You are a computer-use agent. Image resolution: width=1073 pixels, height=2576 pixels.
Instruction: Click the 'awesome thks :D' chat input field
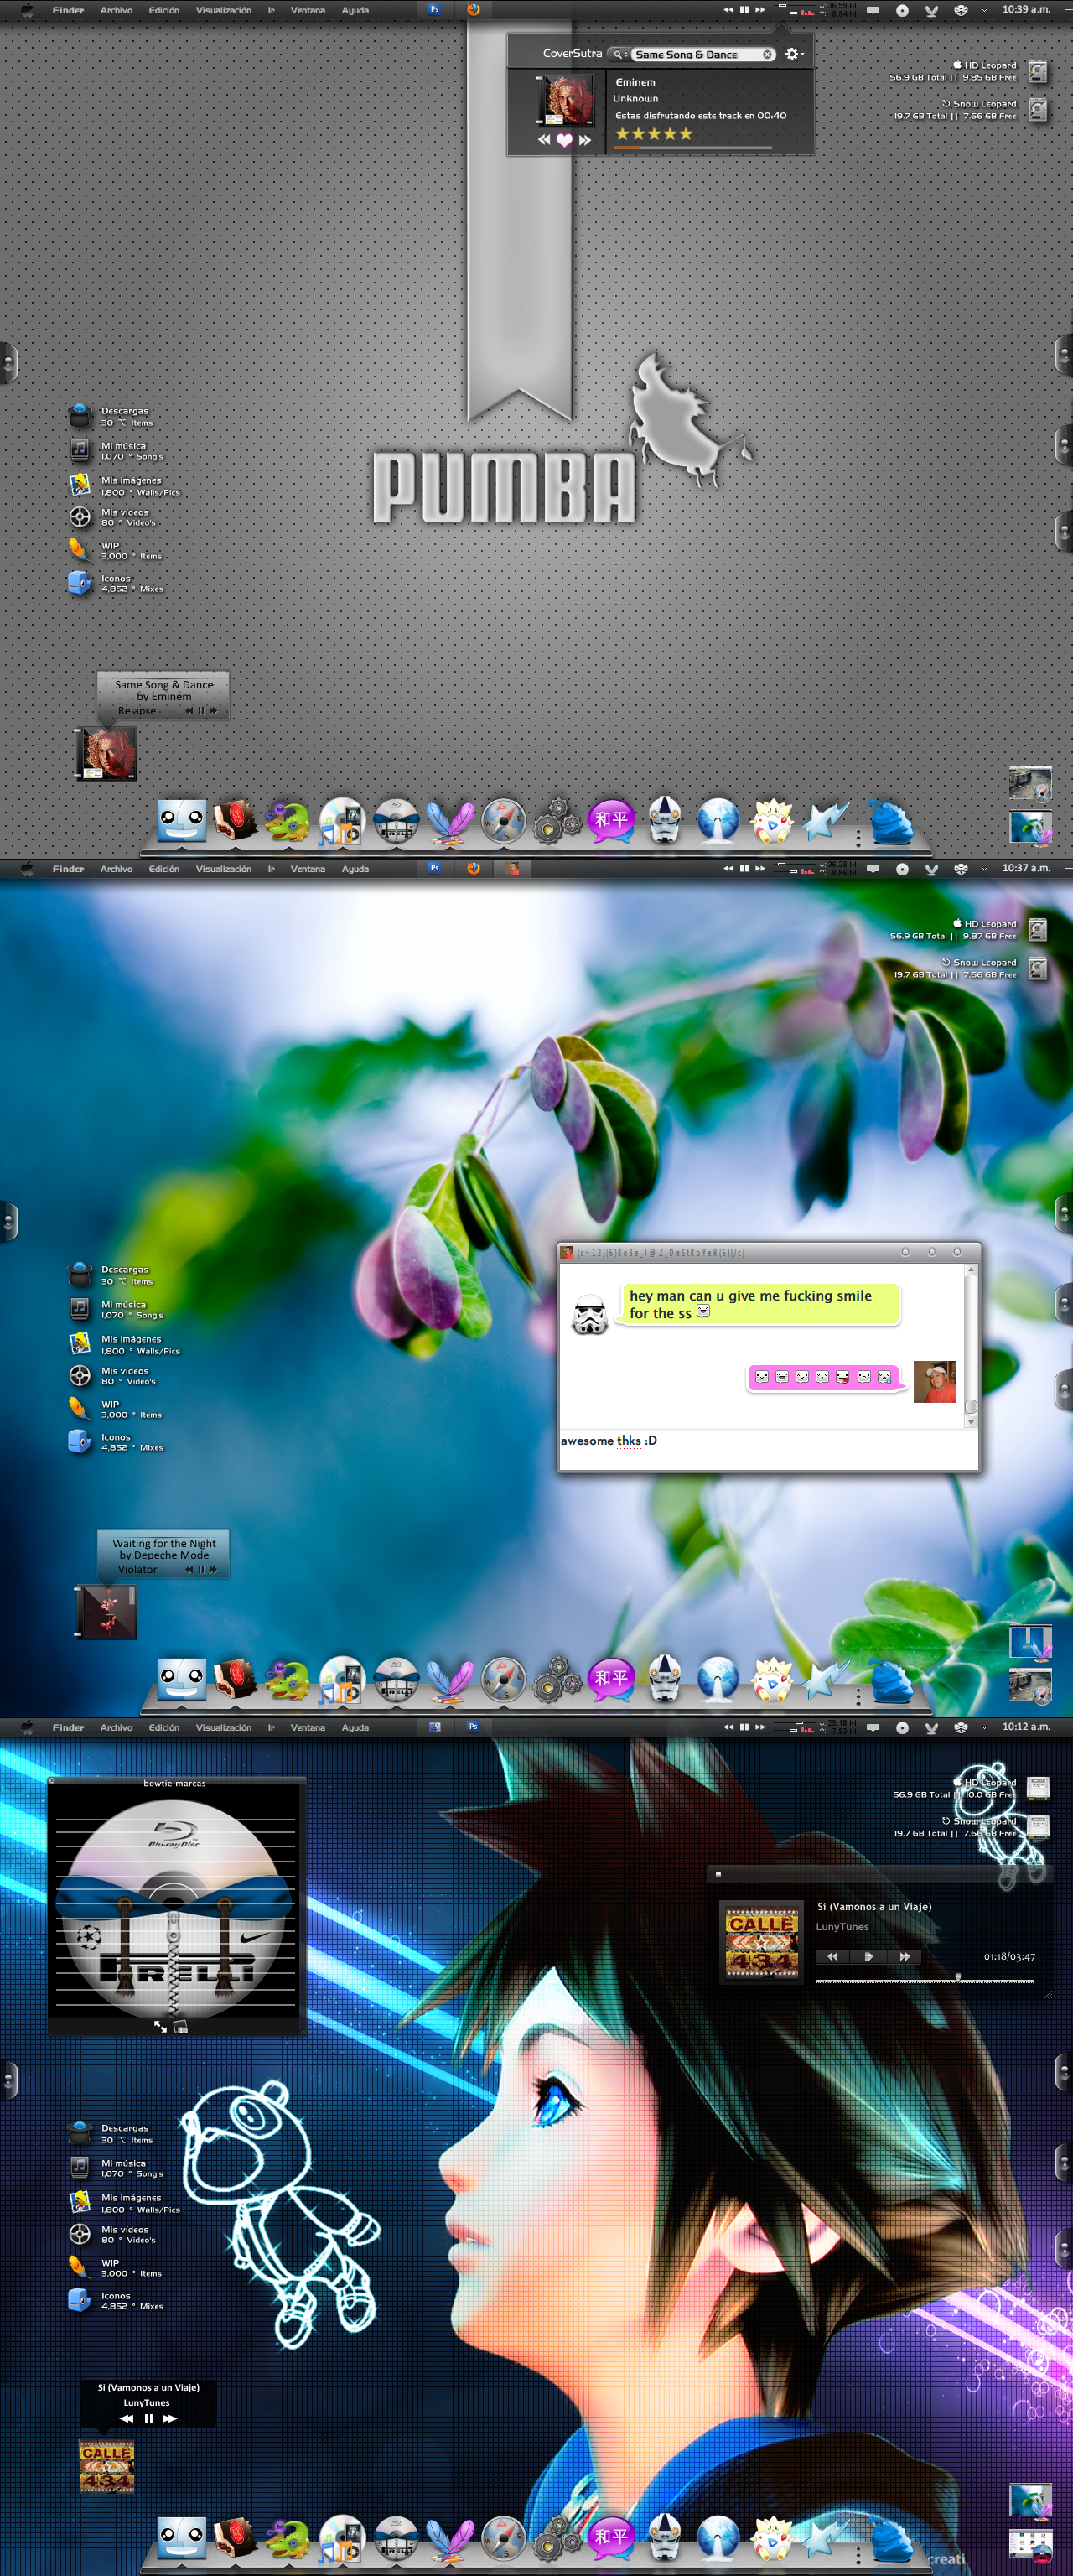click(767, 1449)
